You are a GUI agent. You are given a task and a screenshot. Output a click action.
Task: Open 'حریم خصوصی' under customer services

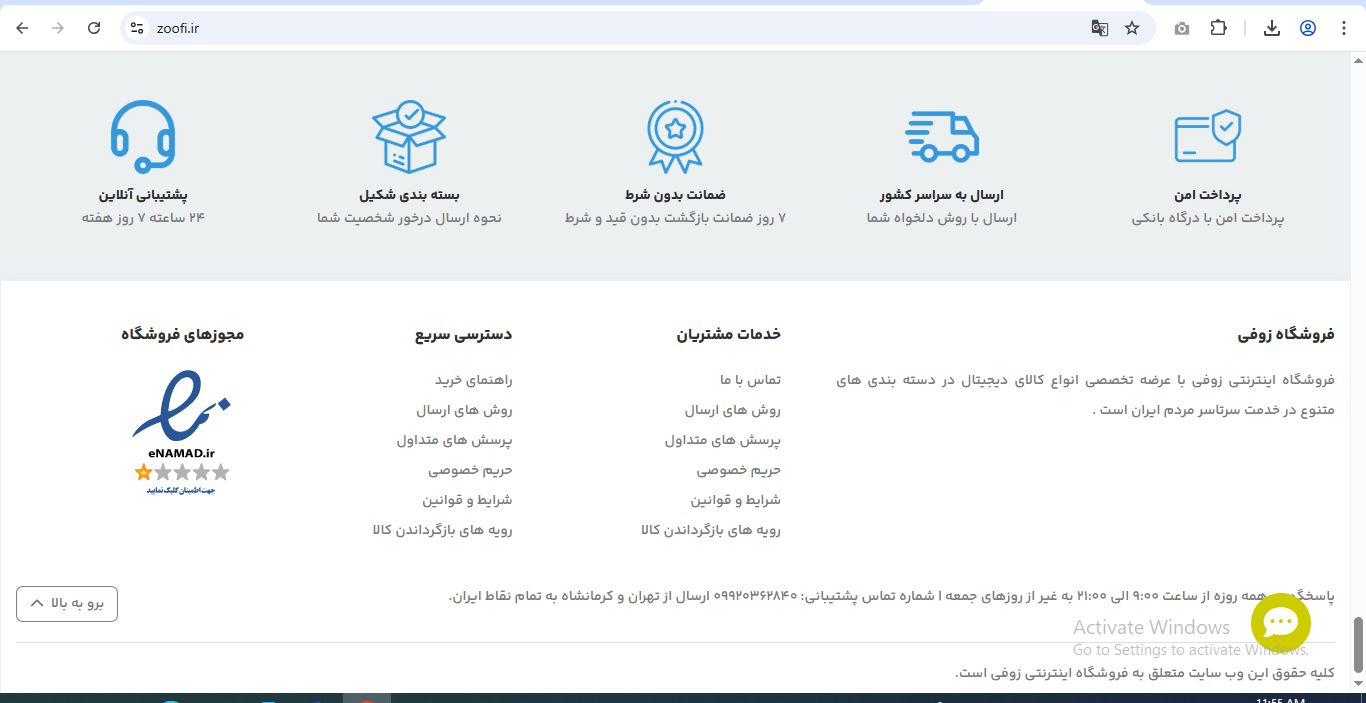tap(738, 469)
